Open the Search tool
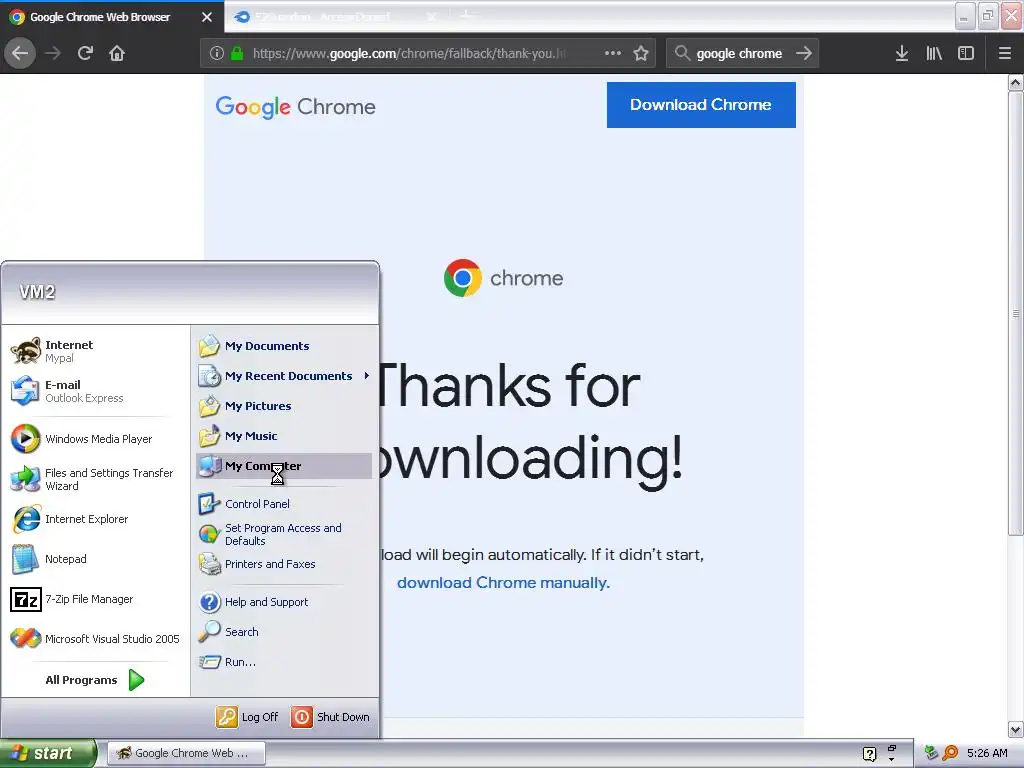The width and height of the screenshot is (1024, 768). (284, 632)
